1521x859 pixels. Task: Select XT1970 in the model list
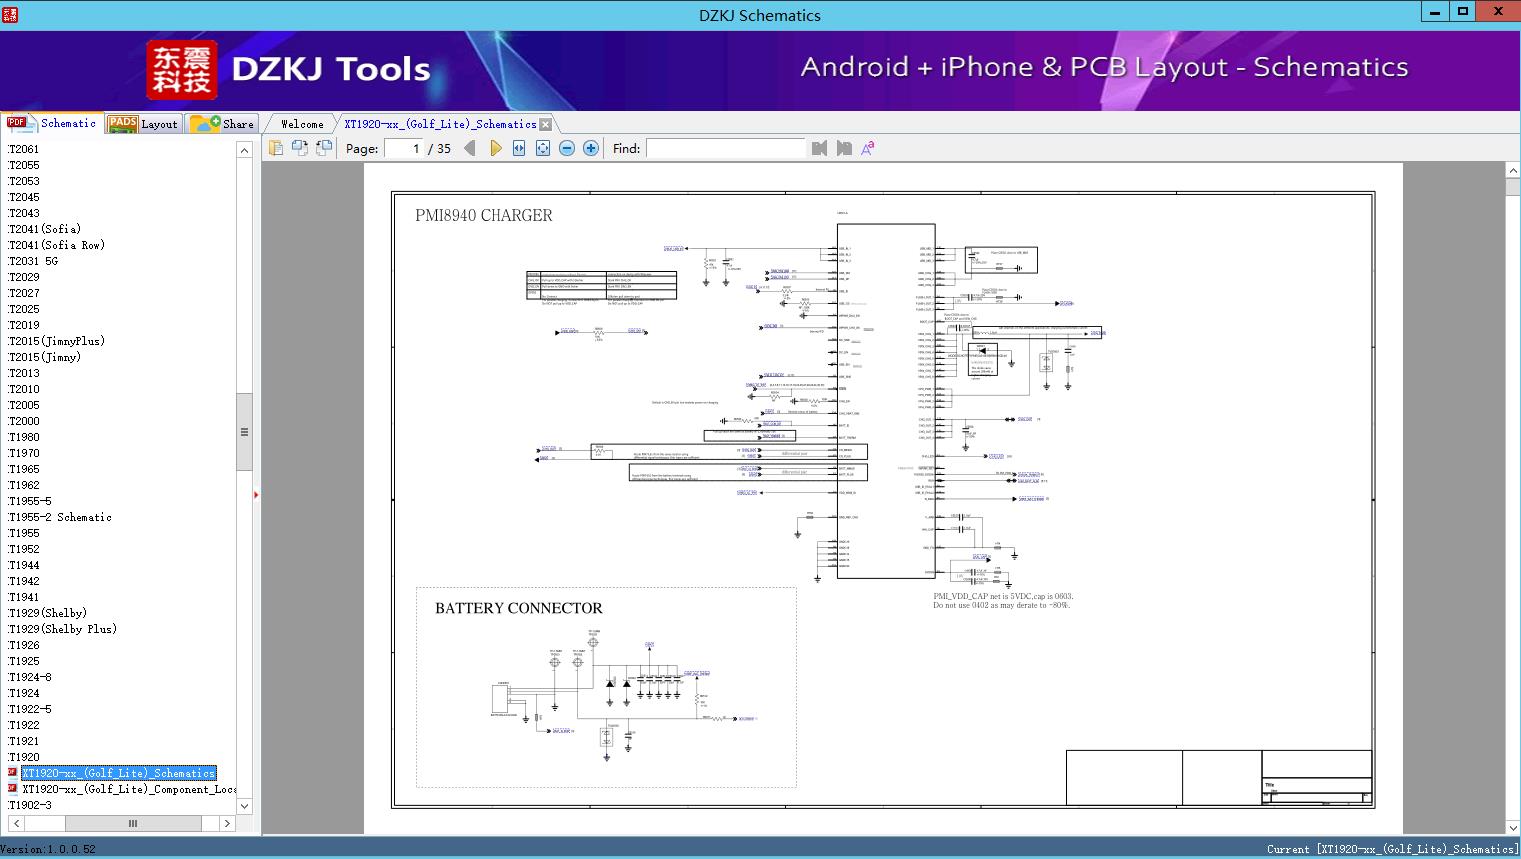pos(24,453)
